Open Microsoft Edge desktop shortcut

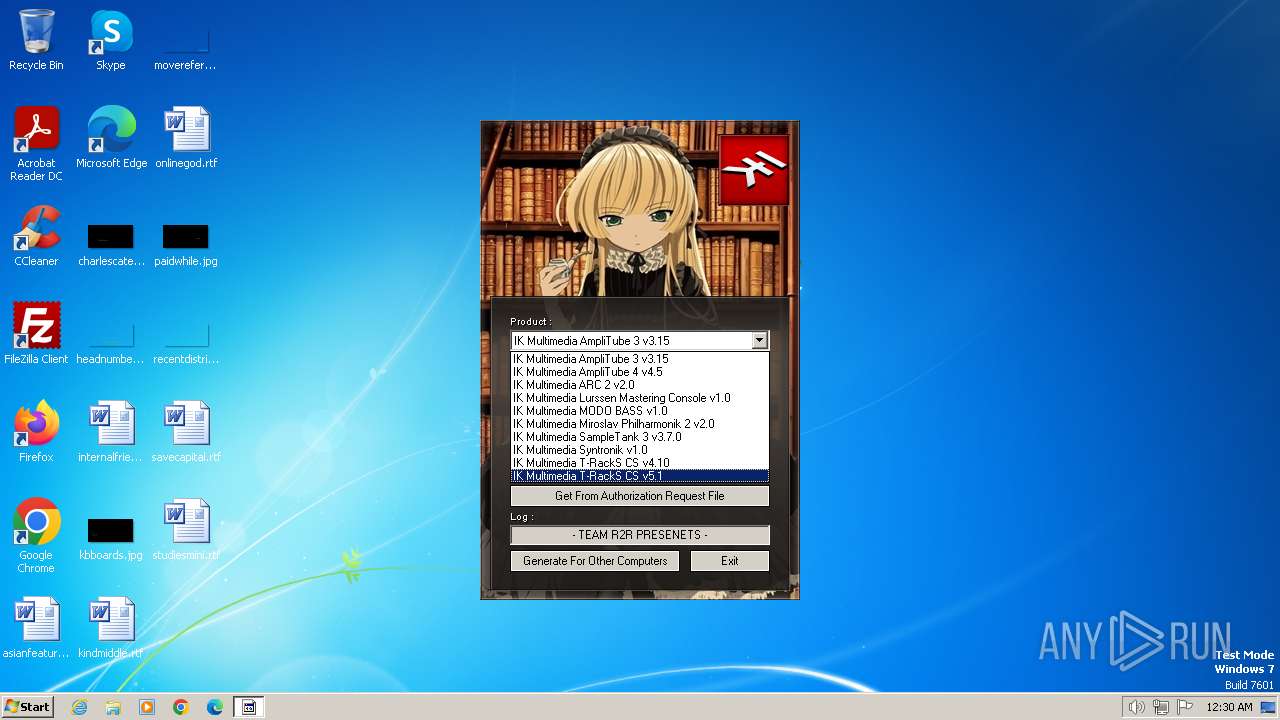(111, 138)
